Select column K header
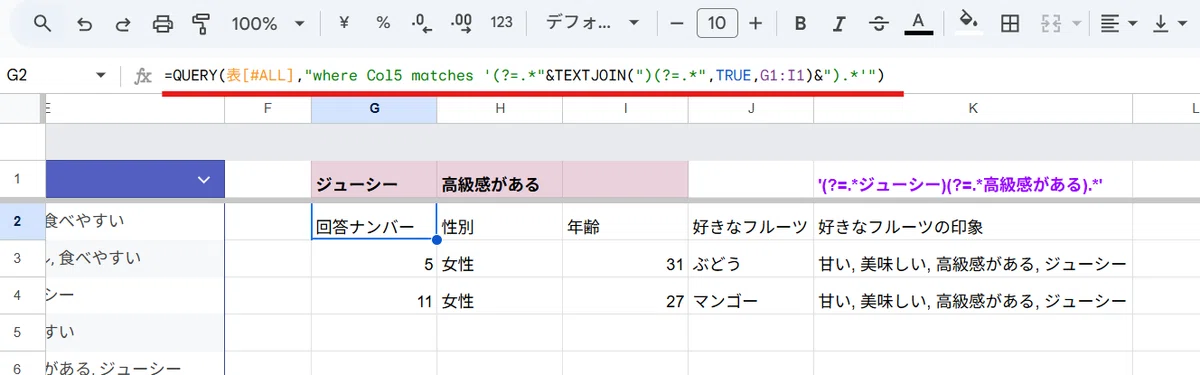The width and height of the screenshot is (1200, 375). point(973,108)
